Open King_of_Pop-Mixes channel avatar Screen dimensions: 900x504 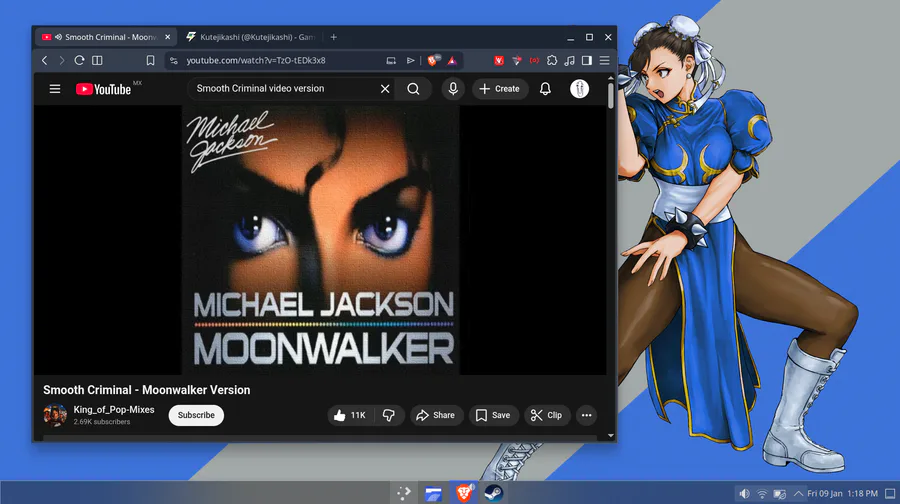pos(55,415)
